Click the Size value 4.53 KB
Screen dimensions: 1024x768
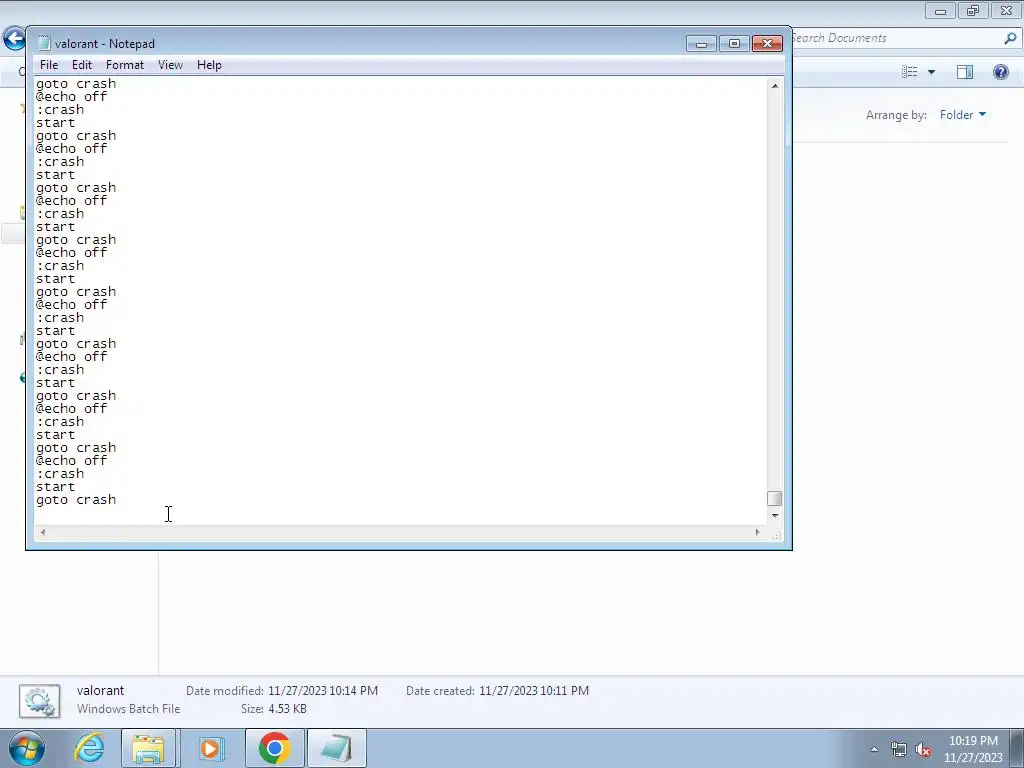287,709
